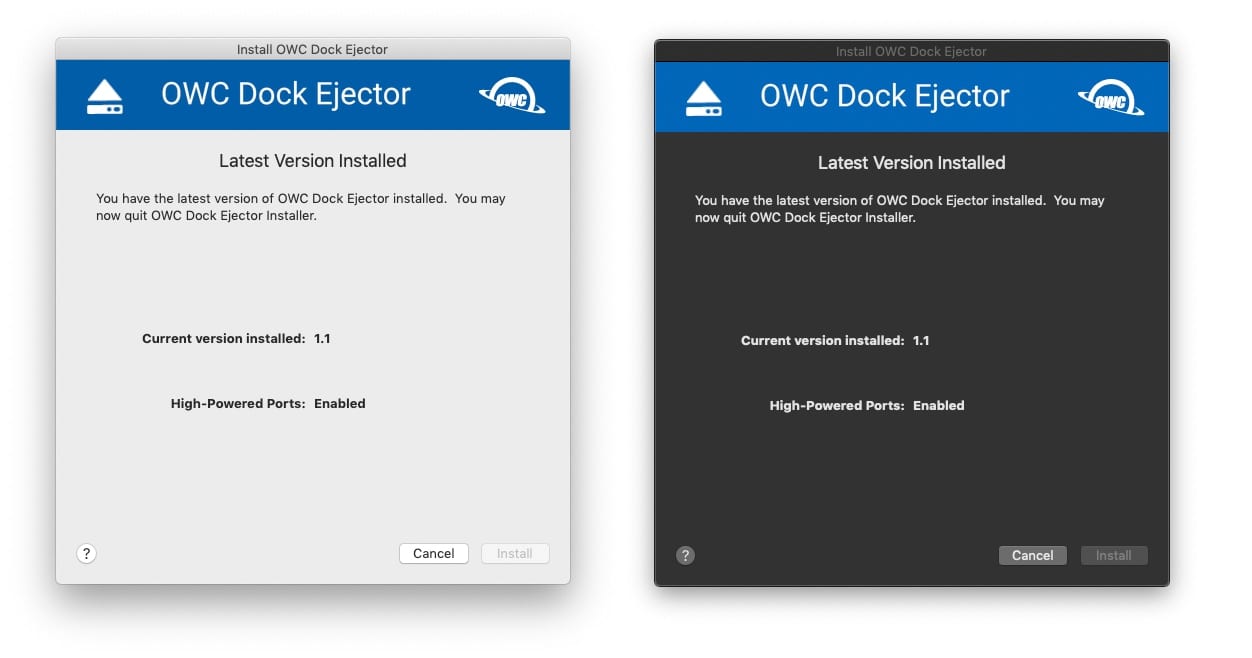Click the OWC logo in light window header
The image size is (1252, 658).
tap(511, 97)
